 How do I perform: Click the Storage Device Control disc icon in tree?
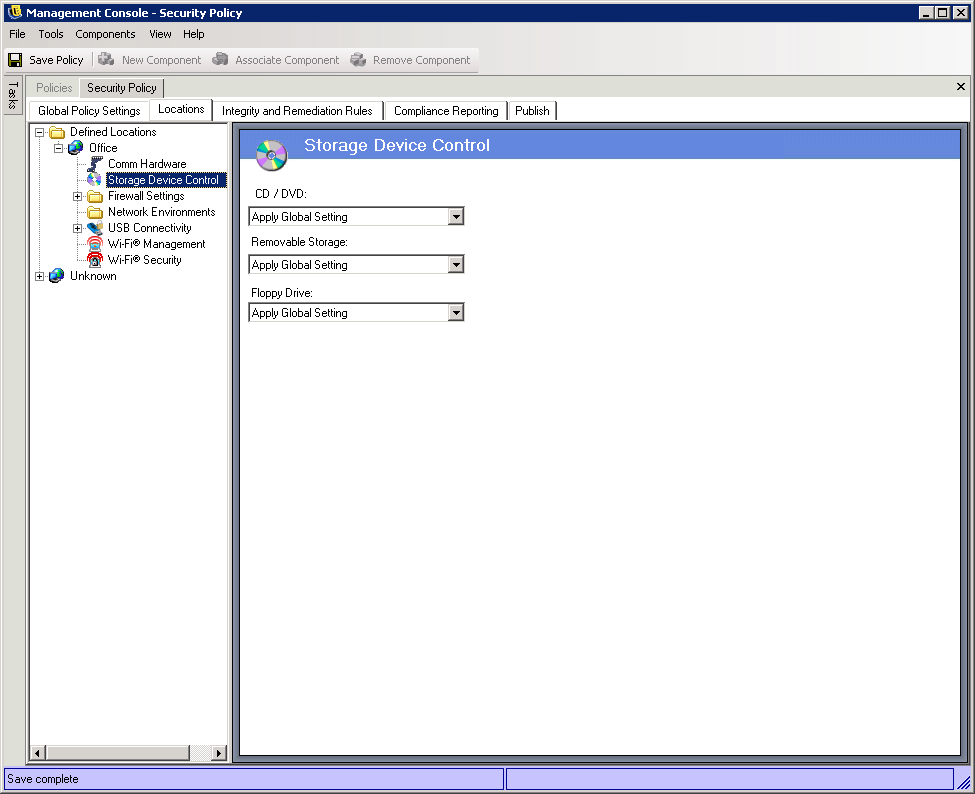point(95,180)
